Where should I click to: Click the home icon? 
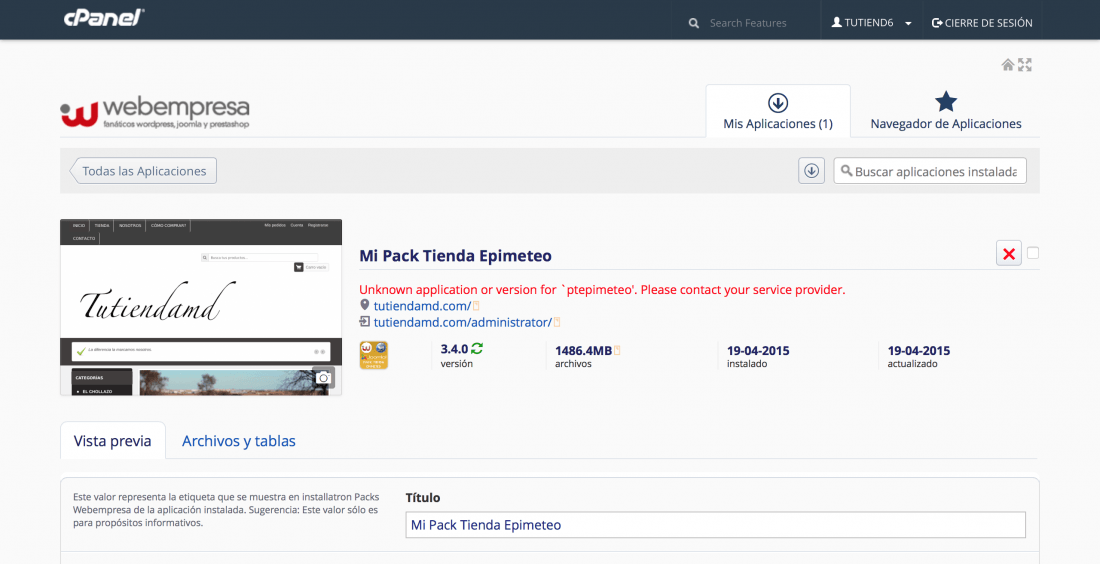(1007, 65)
